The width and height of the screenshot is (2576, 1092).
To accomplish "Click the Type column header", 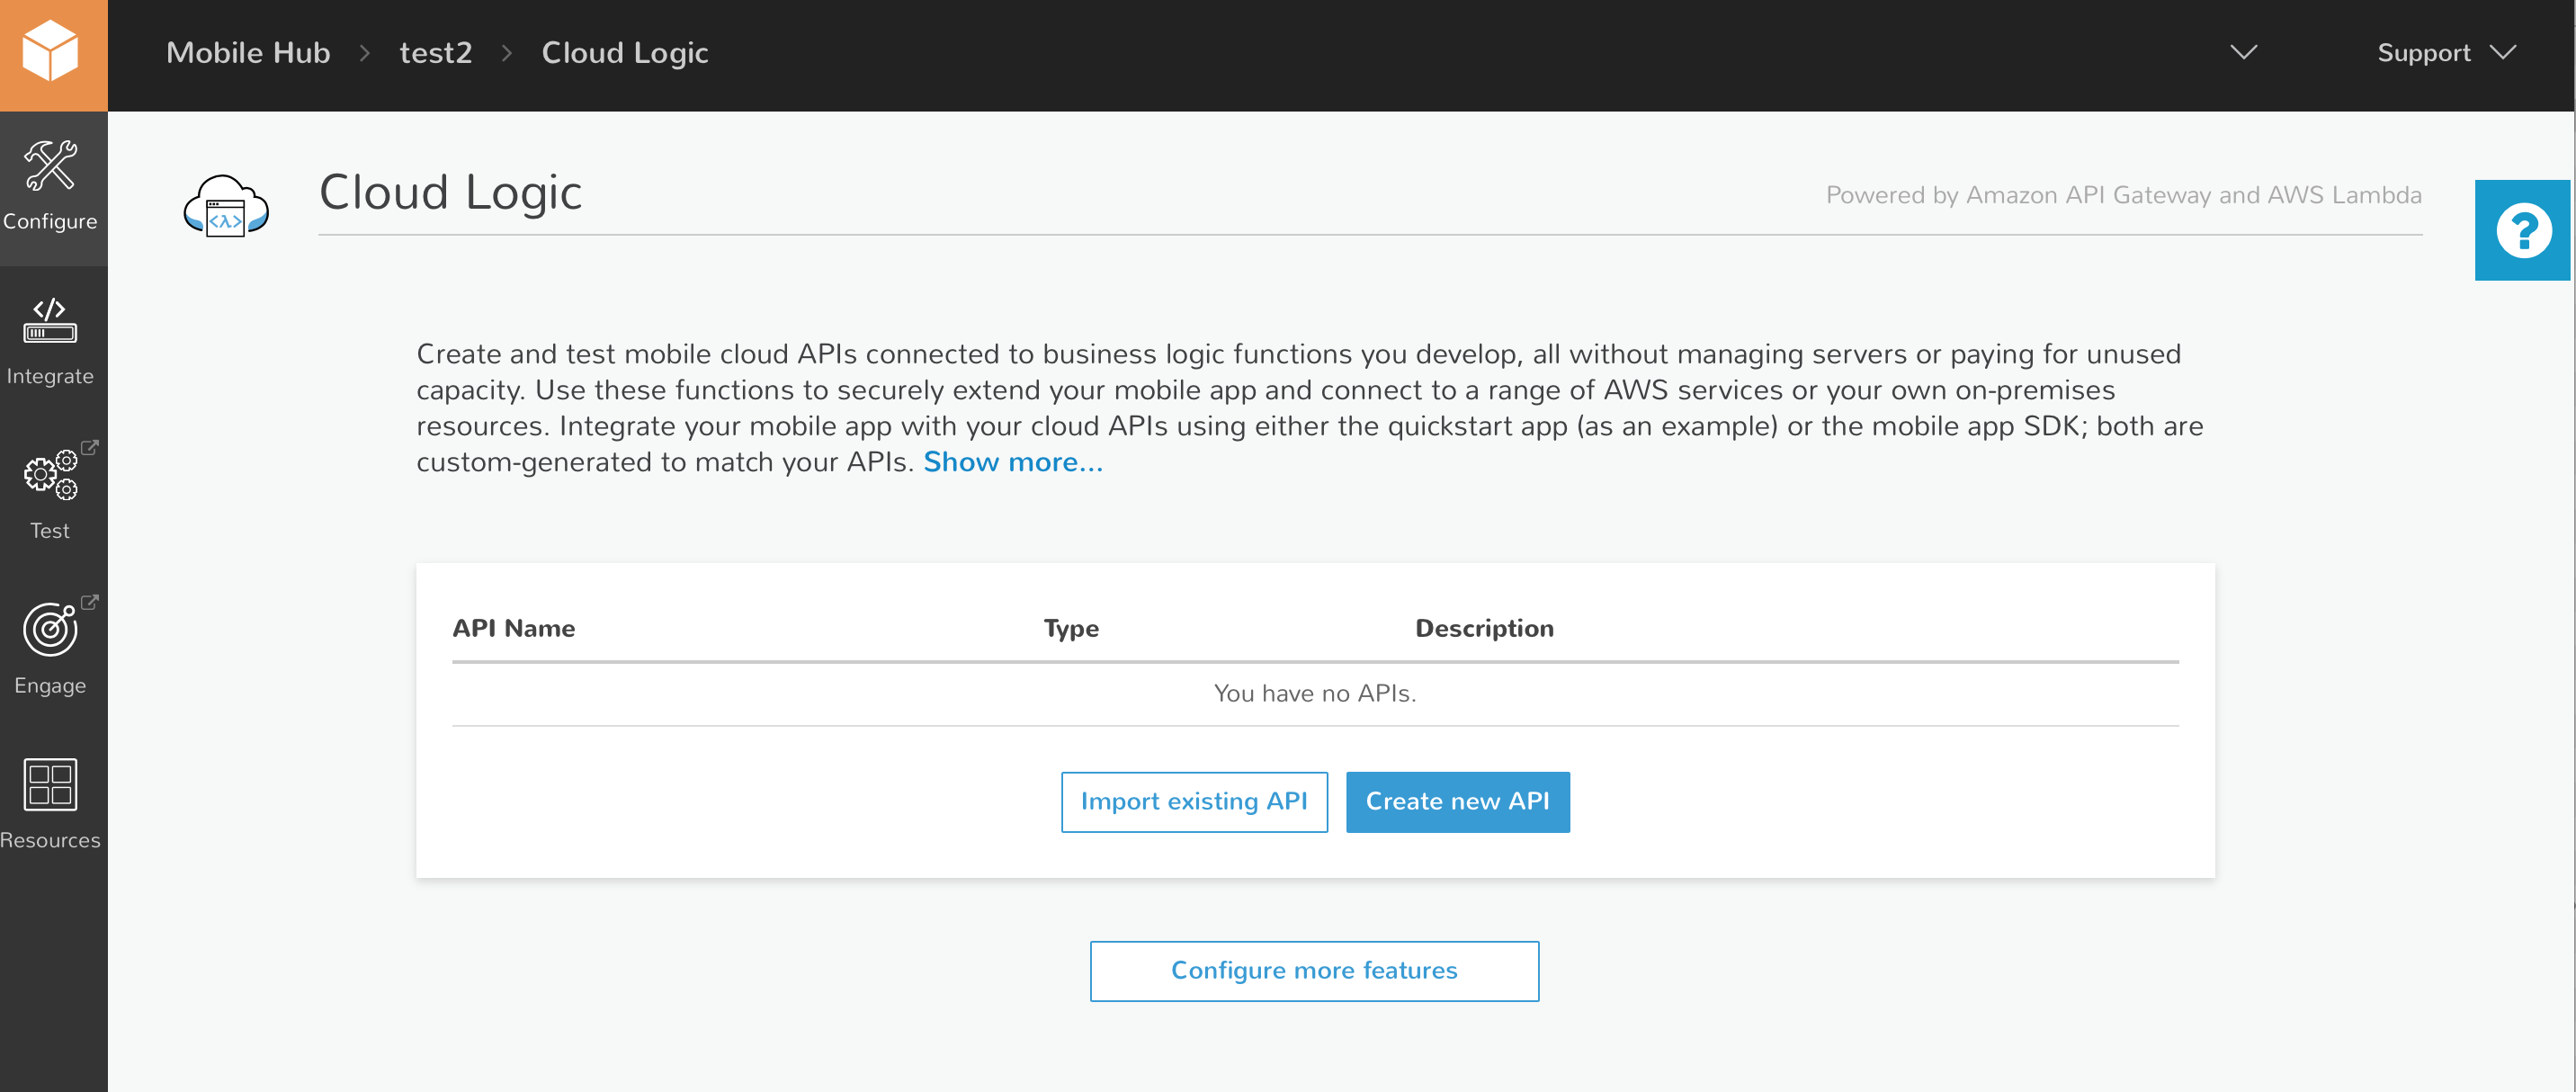I will point(1071,629).
